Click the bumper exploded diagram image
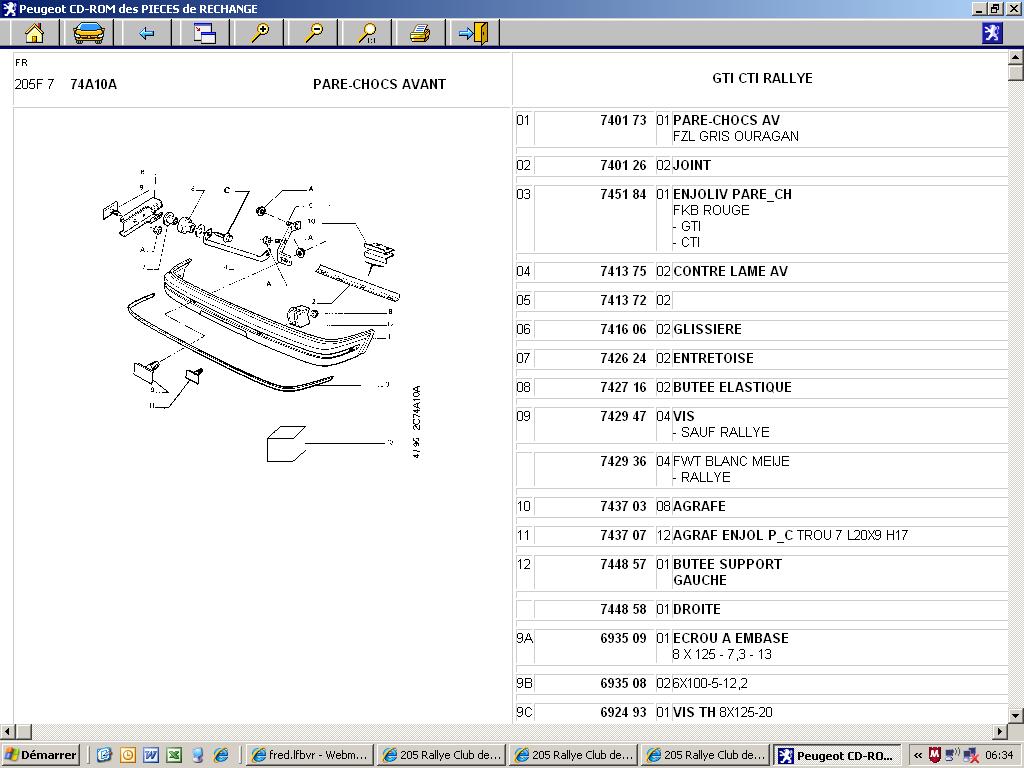The image size is (1024, 768). 261,313
